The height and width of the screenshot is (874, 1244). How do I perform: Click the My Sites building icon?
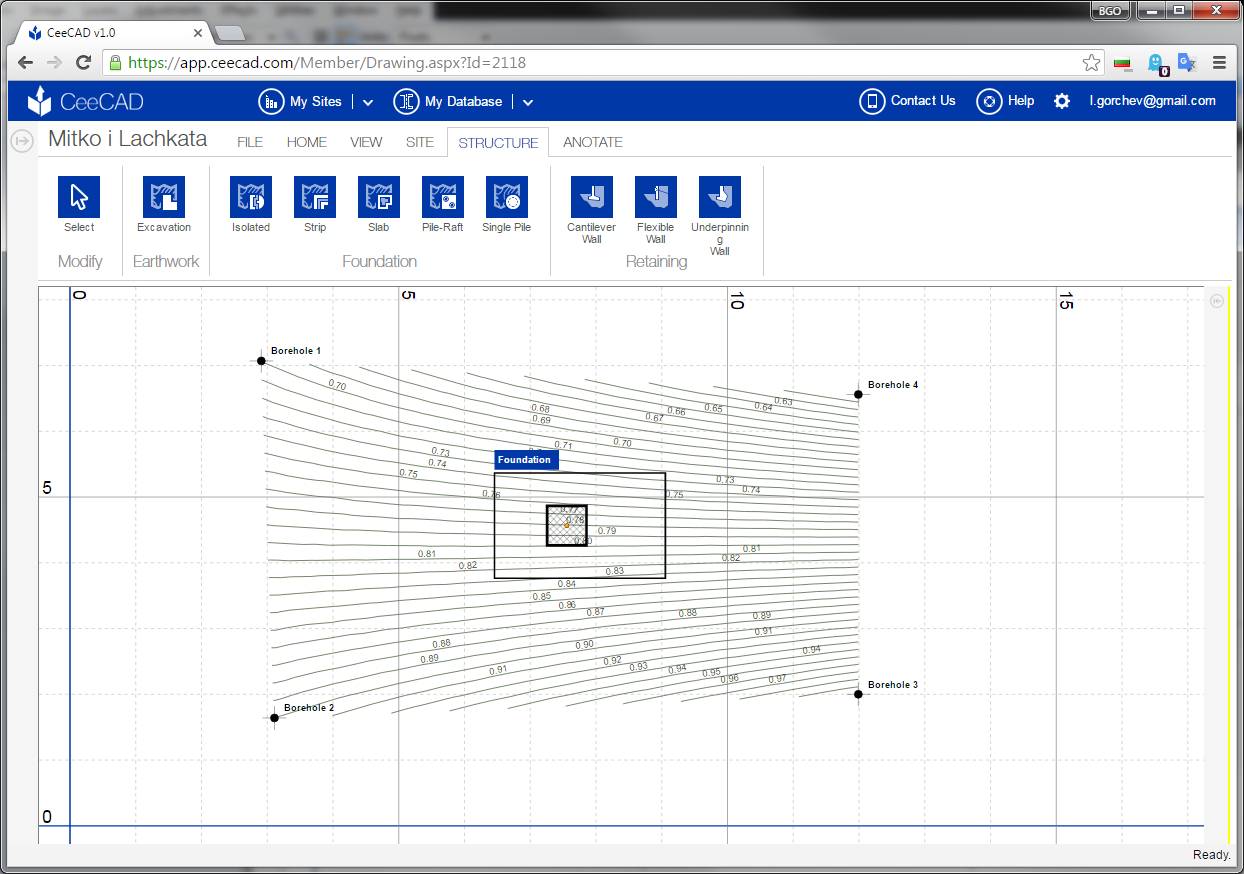(271, 101)
